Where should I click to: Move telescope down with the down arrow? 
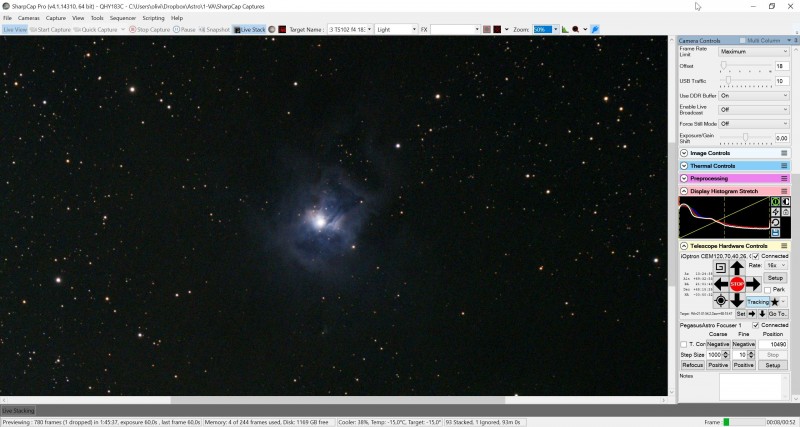click(x=737, y=300)
